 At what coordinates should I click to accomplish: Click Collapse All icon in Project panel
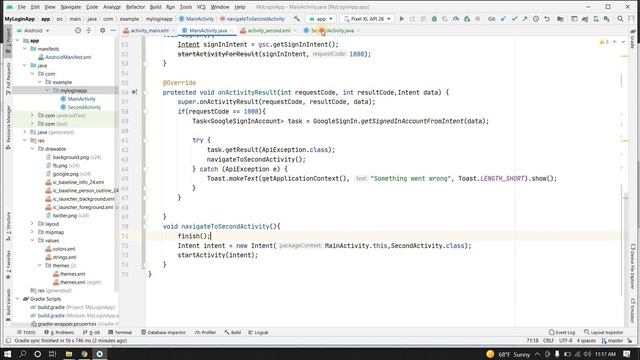89,31
